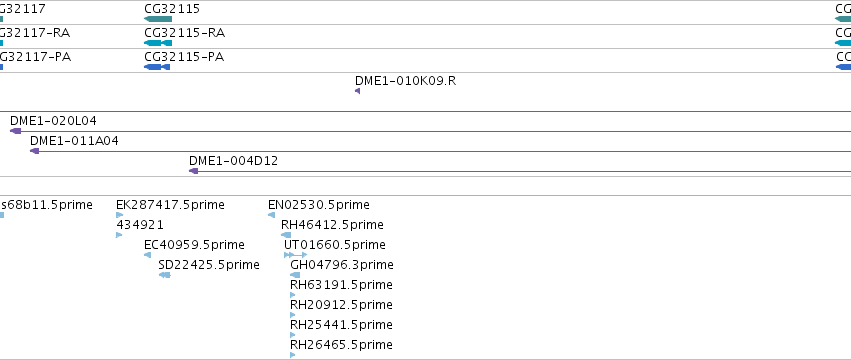Click the CG32117-RA transcript label
The height and width of the screenshot is (360, 851).
click(x=35, y=33)
